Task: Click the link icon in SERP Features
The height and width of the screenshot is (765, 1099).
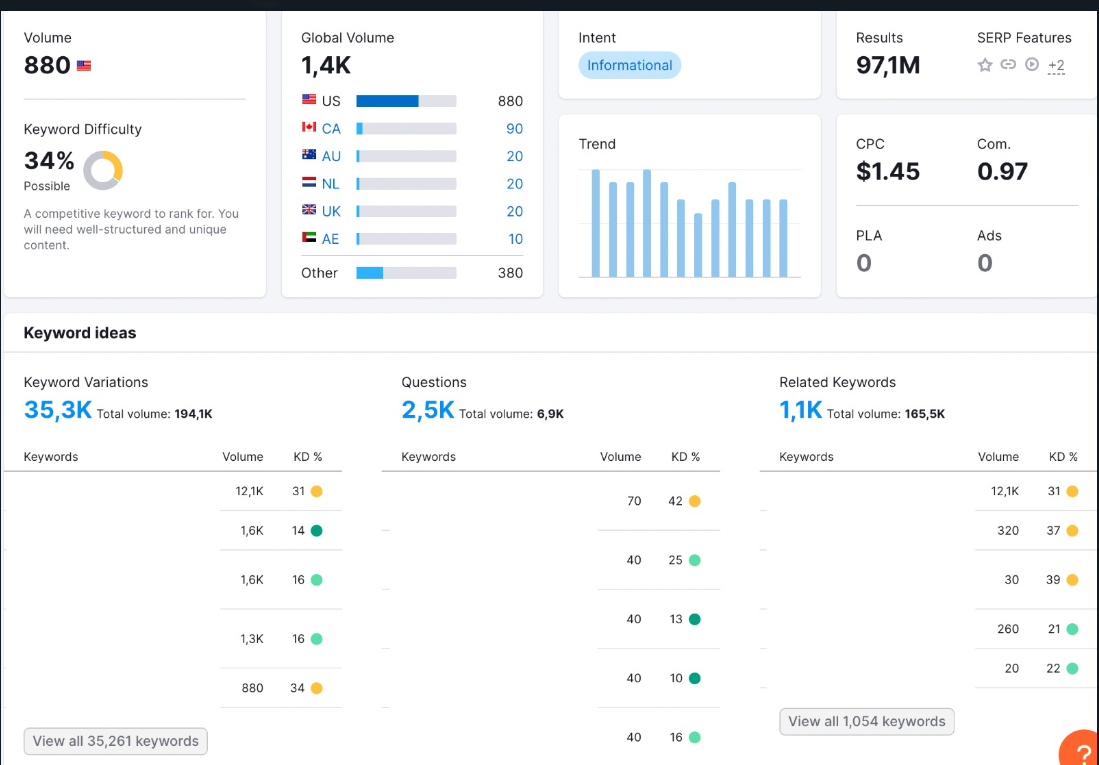Action: click(1008, 65)
